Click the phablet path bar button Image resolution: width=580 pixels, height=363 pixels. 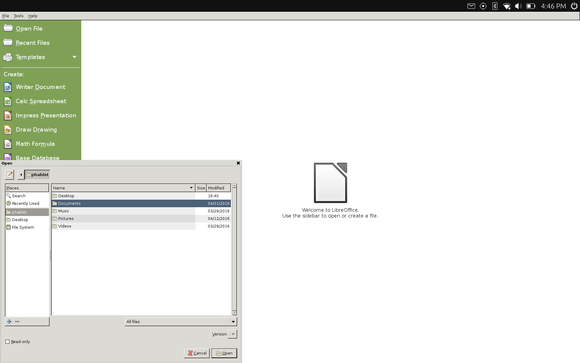(37, 174)
